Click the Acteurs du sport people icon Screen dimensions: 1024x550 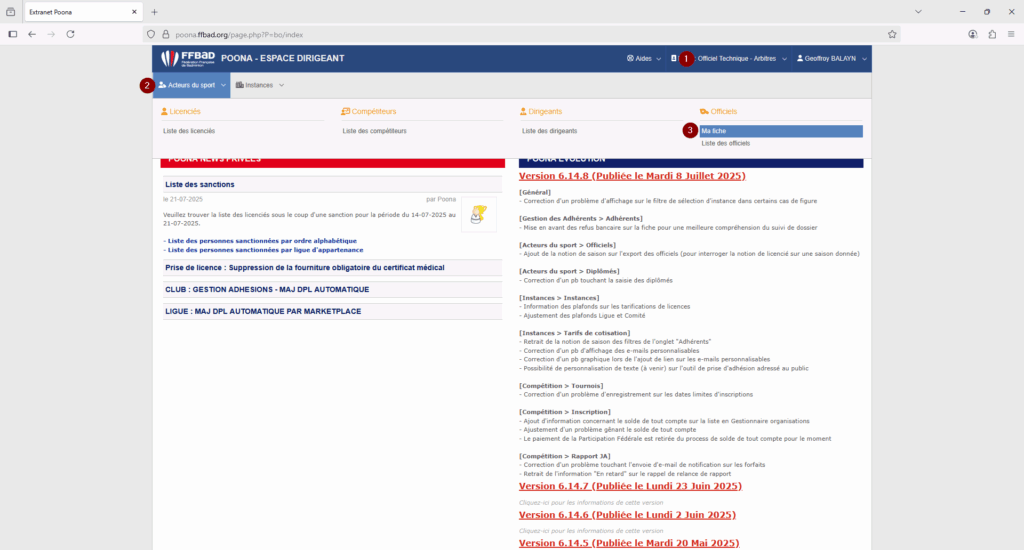163,85
